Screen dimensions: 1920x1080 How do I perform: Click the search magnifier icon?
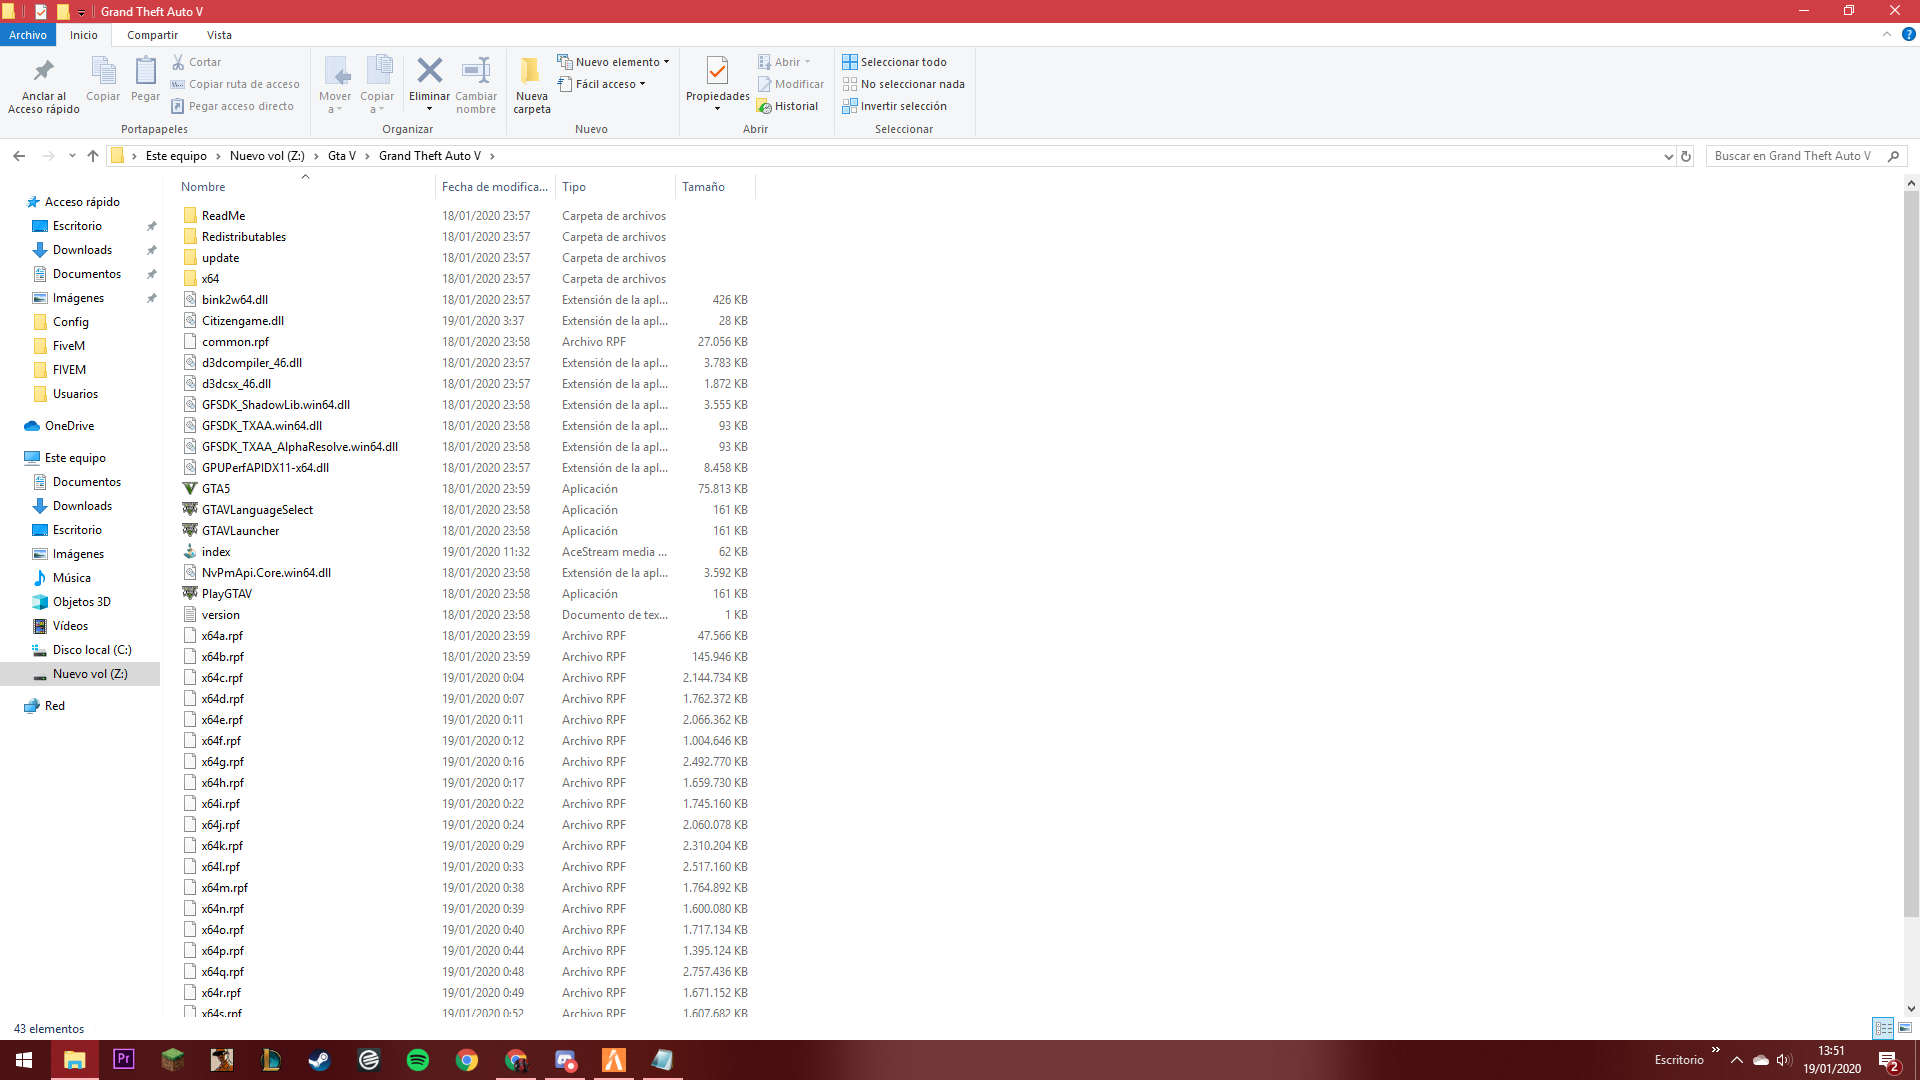(1893, 156)
